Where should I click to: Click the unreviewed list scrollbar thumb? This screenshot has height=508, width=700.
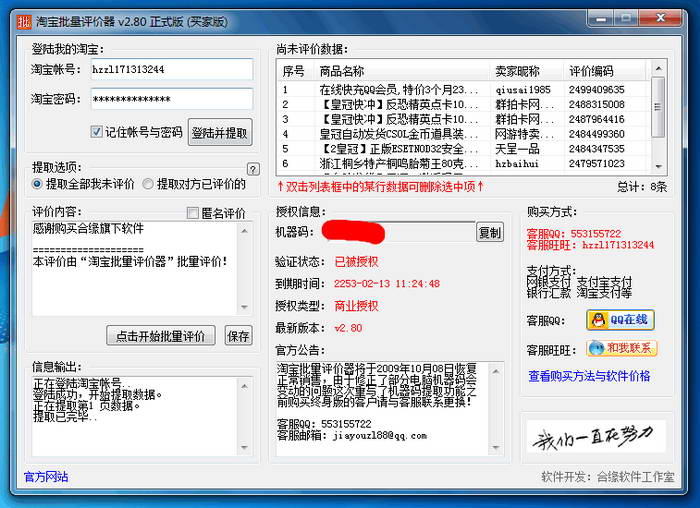tap(658, 107)
